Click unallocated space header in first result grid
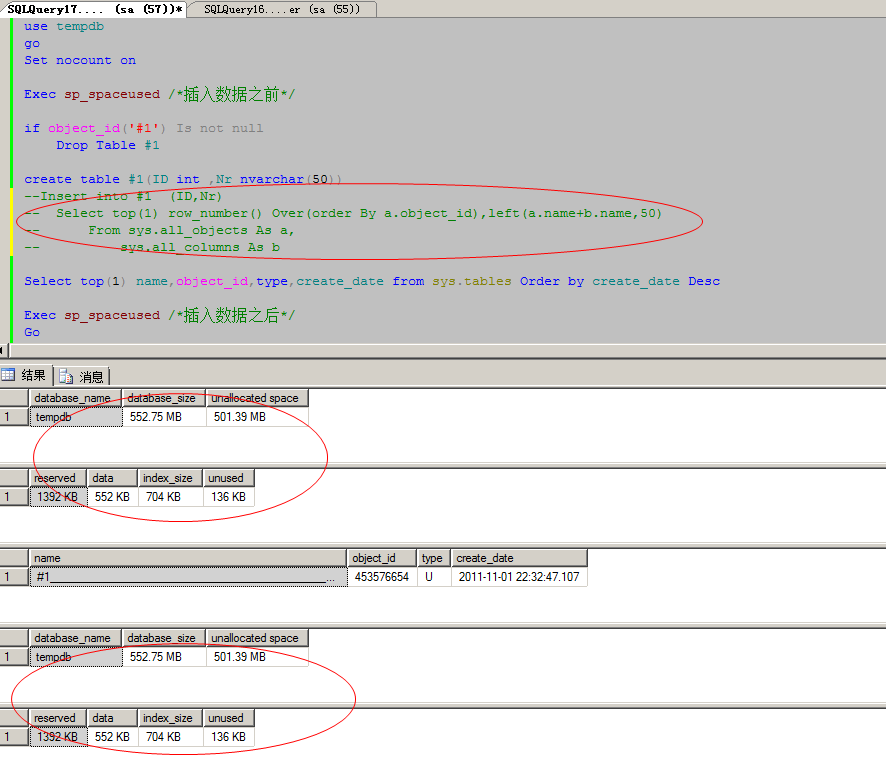The width and height of the screenshot is (886, 761). click(256, 398)
